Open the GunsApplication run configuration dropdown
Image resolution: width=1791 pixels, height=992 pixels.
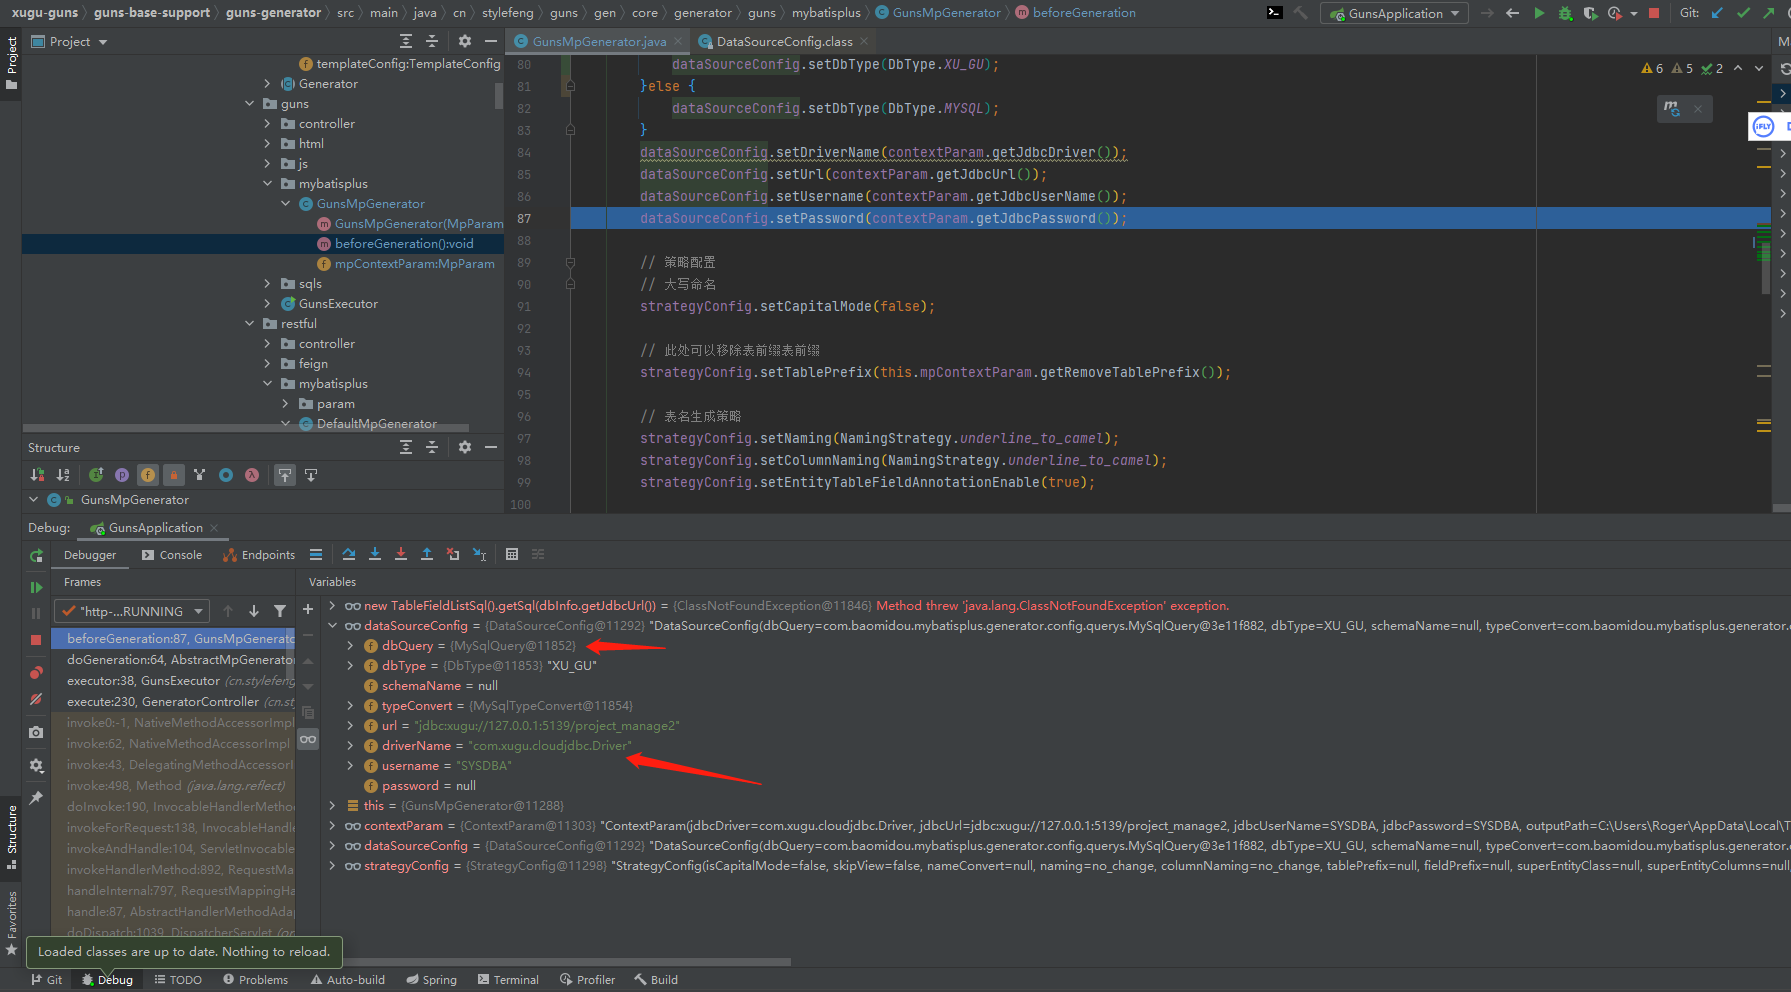point(1394,13)
